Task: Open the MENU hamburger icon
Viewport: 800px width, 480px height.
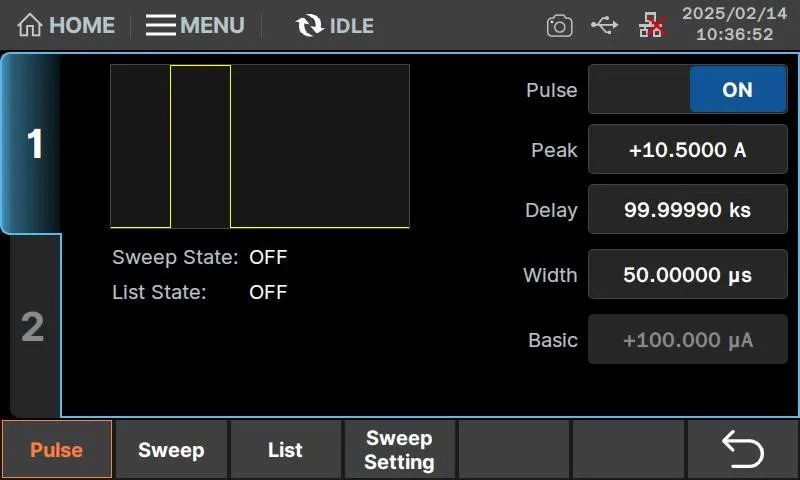Action: click(x=161, y=26)
